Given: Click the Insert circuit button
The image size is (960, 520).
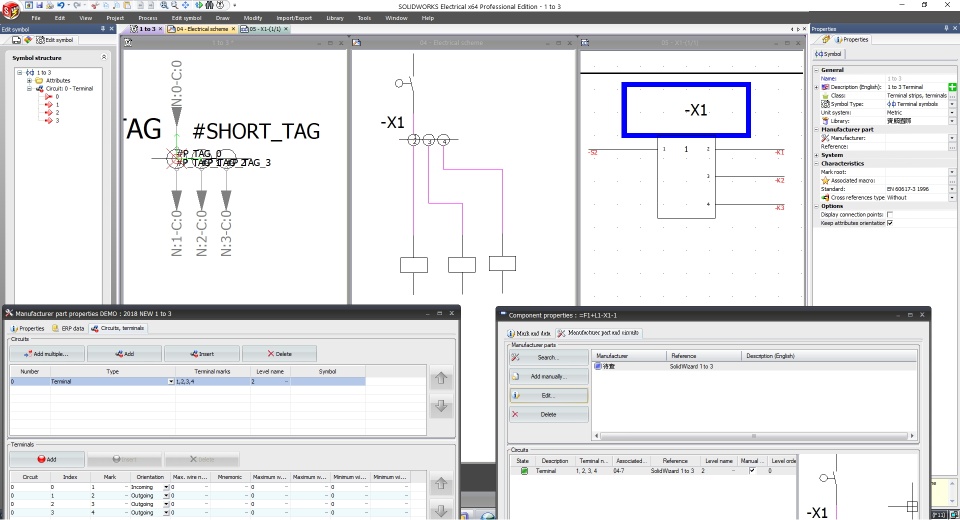Looking at the screenshot, I should click(x=201, y=354).
